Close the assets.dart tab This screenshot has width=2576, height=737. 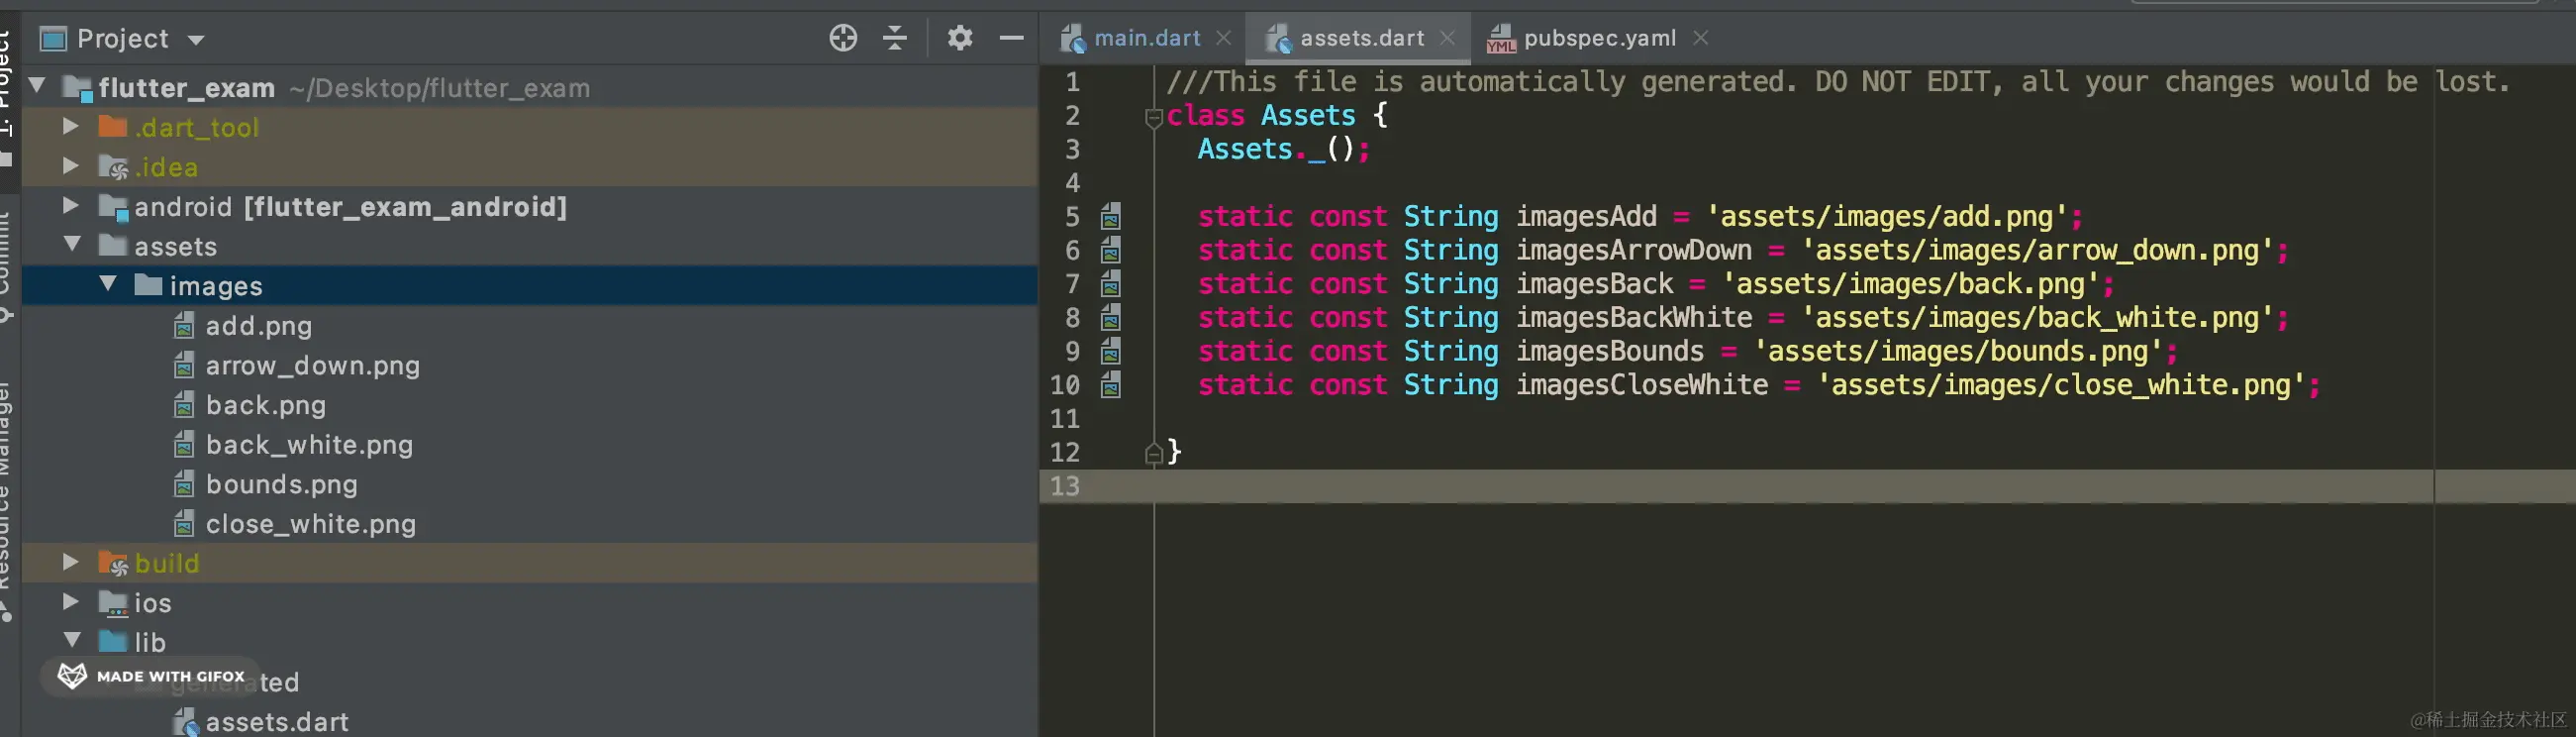[1447, 38]
